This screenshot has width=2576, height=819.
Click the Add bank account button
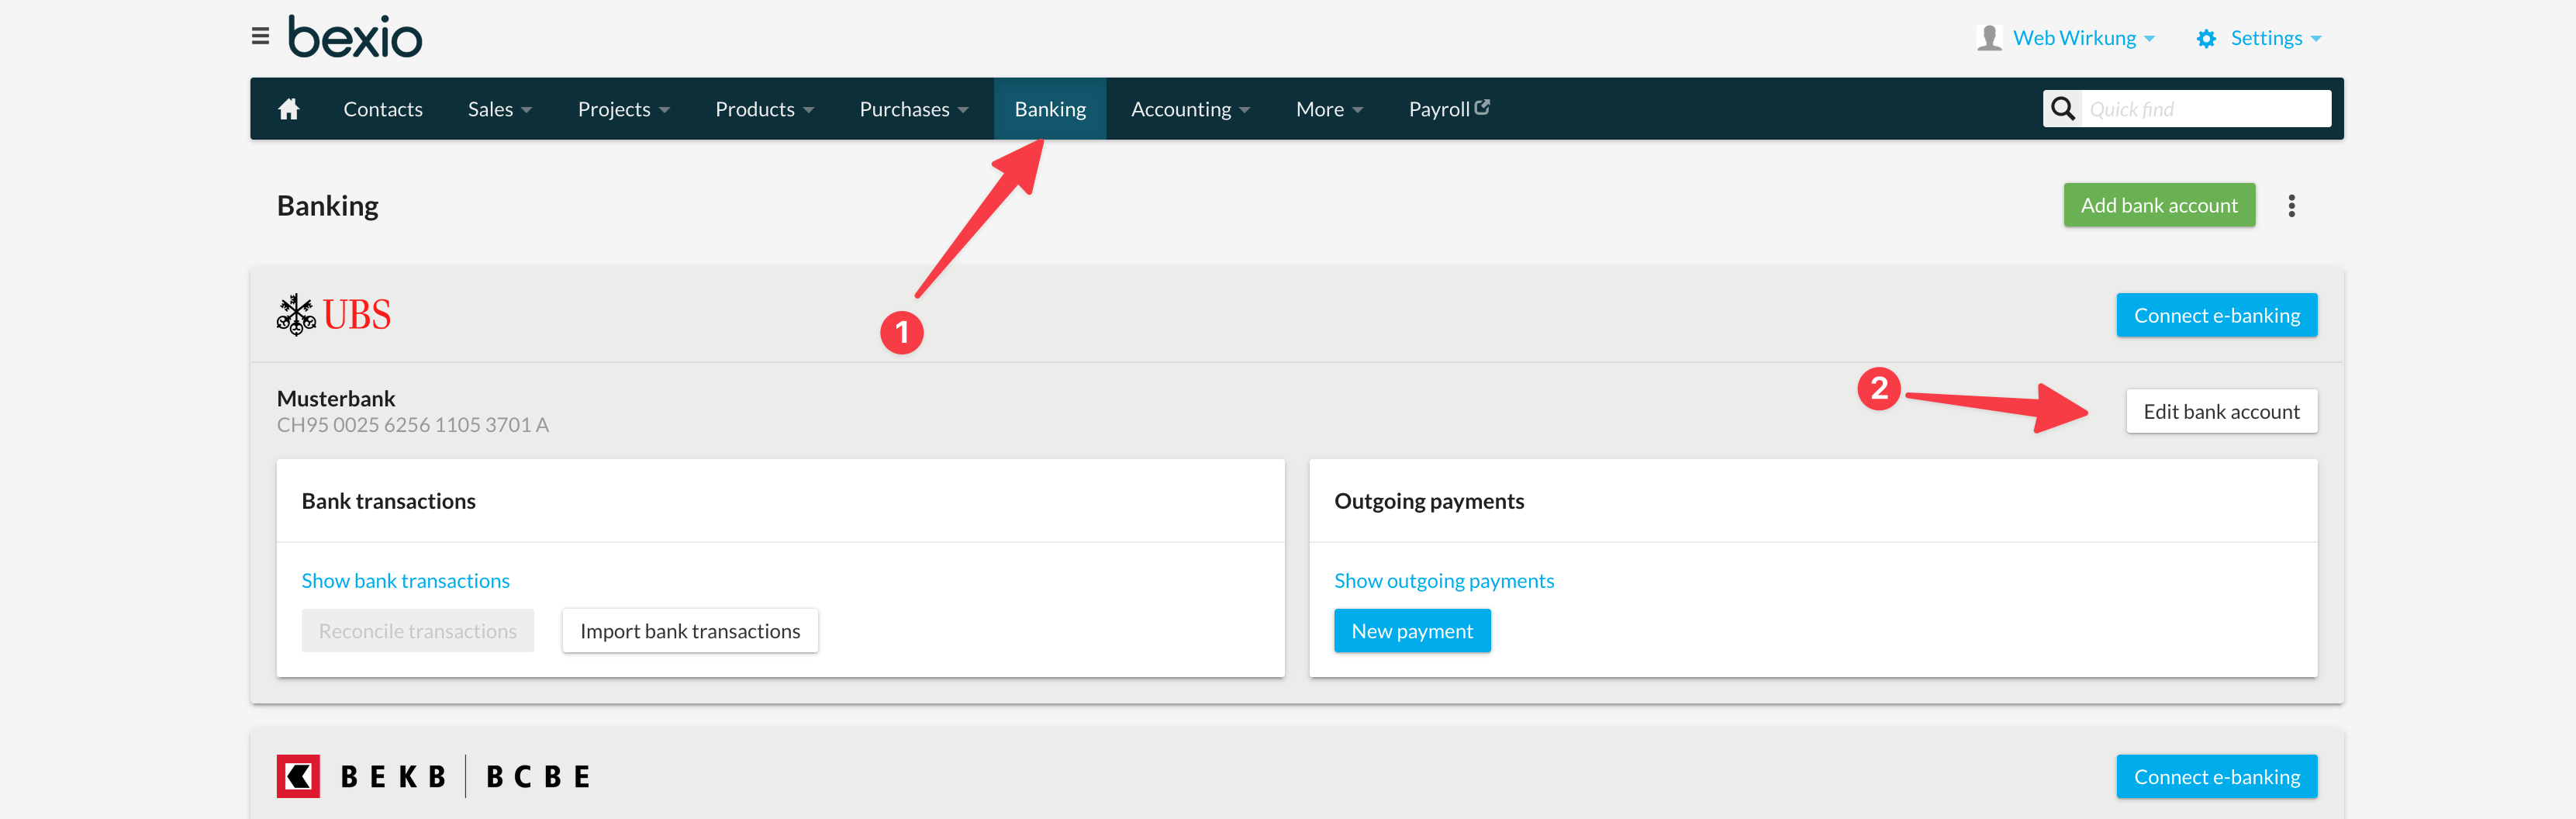click(2159, 205)
